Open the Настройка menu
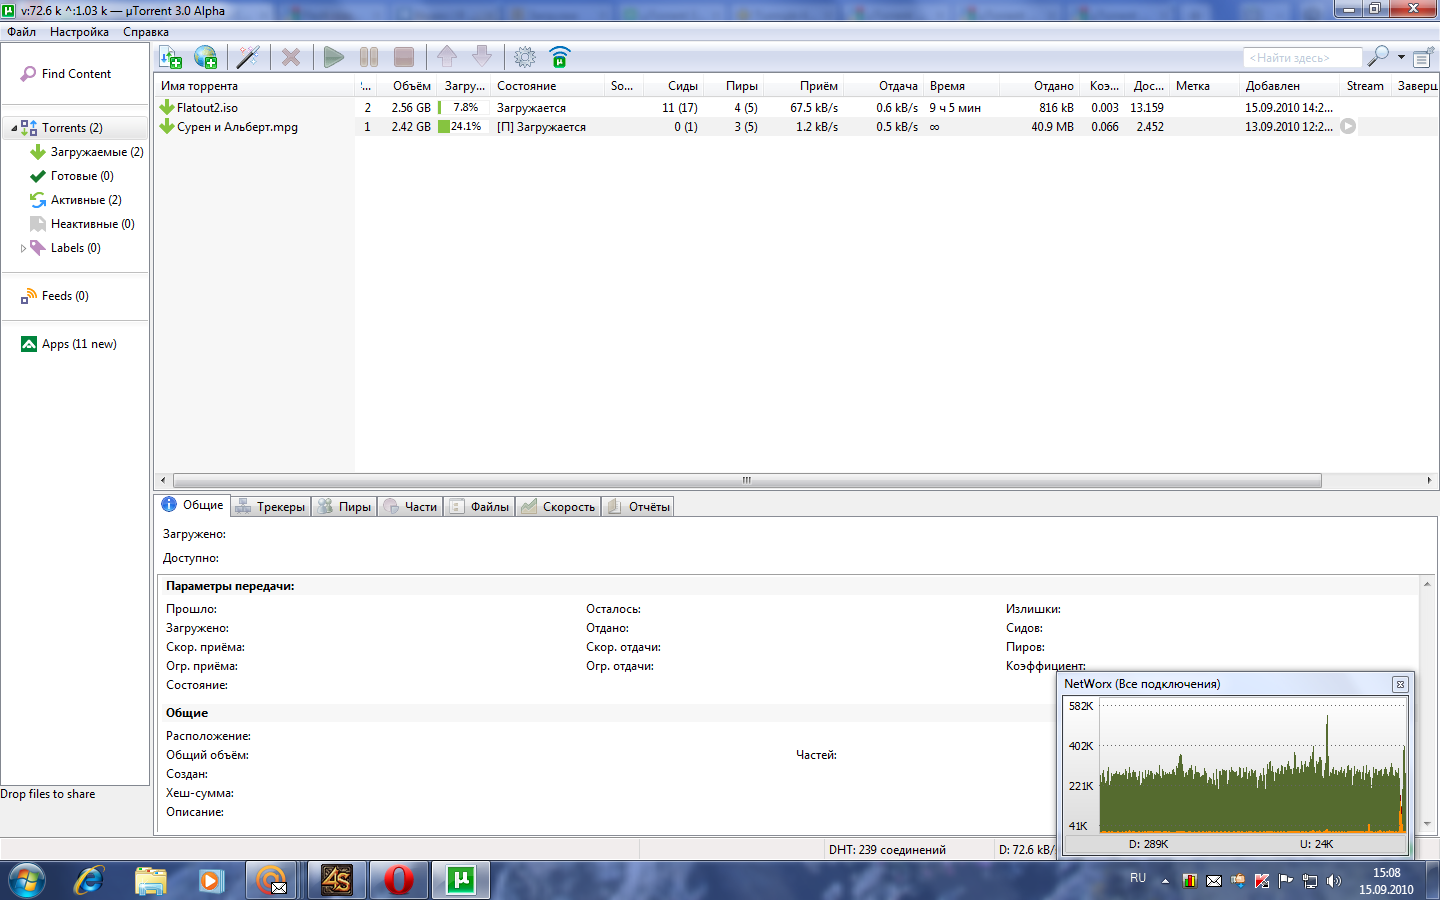The height and width of the screenshot is (900, 1440). [x=79, y=32]
